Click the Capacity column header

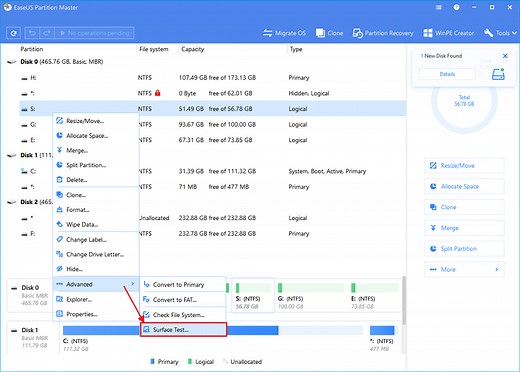click(x=193, y=49)
